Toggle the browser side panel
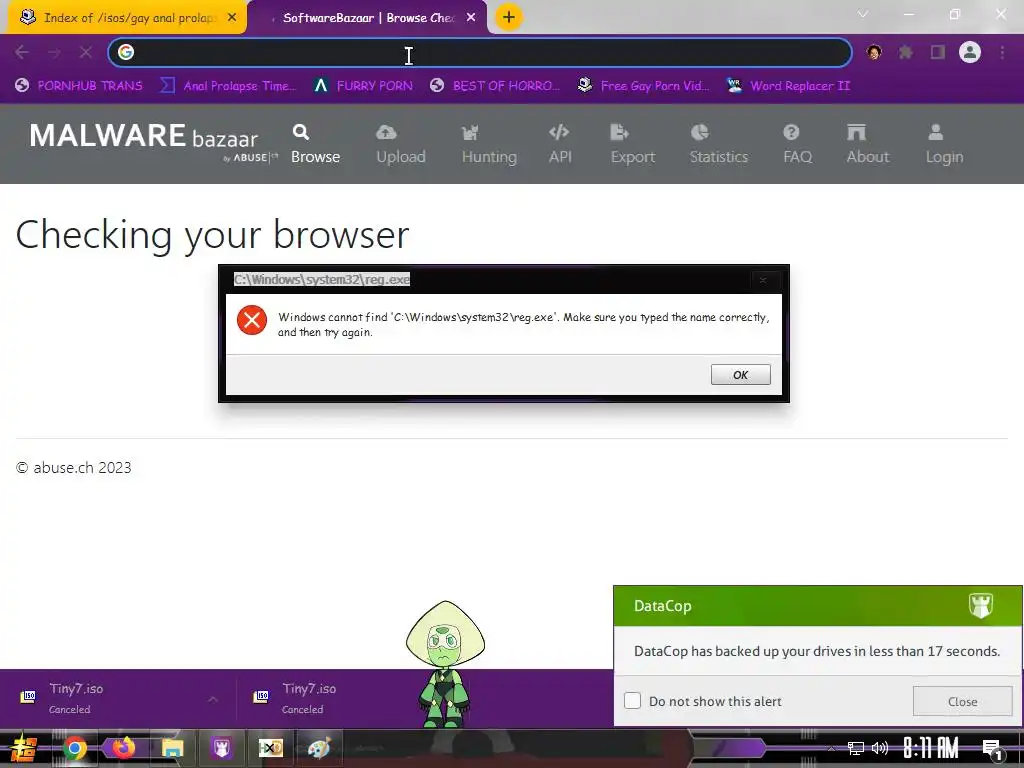Image resolution: width=1024 pixels, height=768 pixels. [938, 52]
